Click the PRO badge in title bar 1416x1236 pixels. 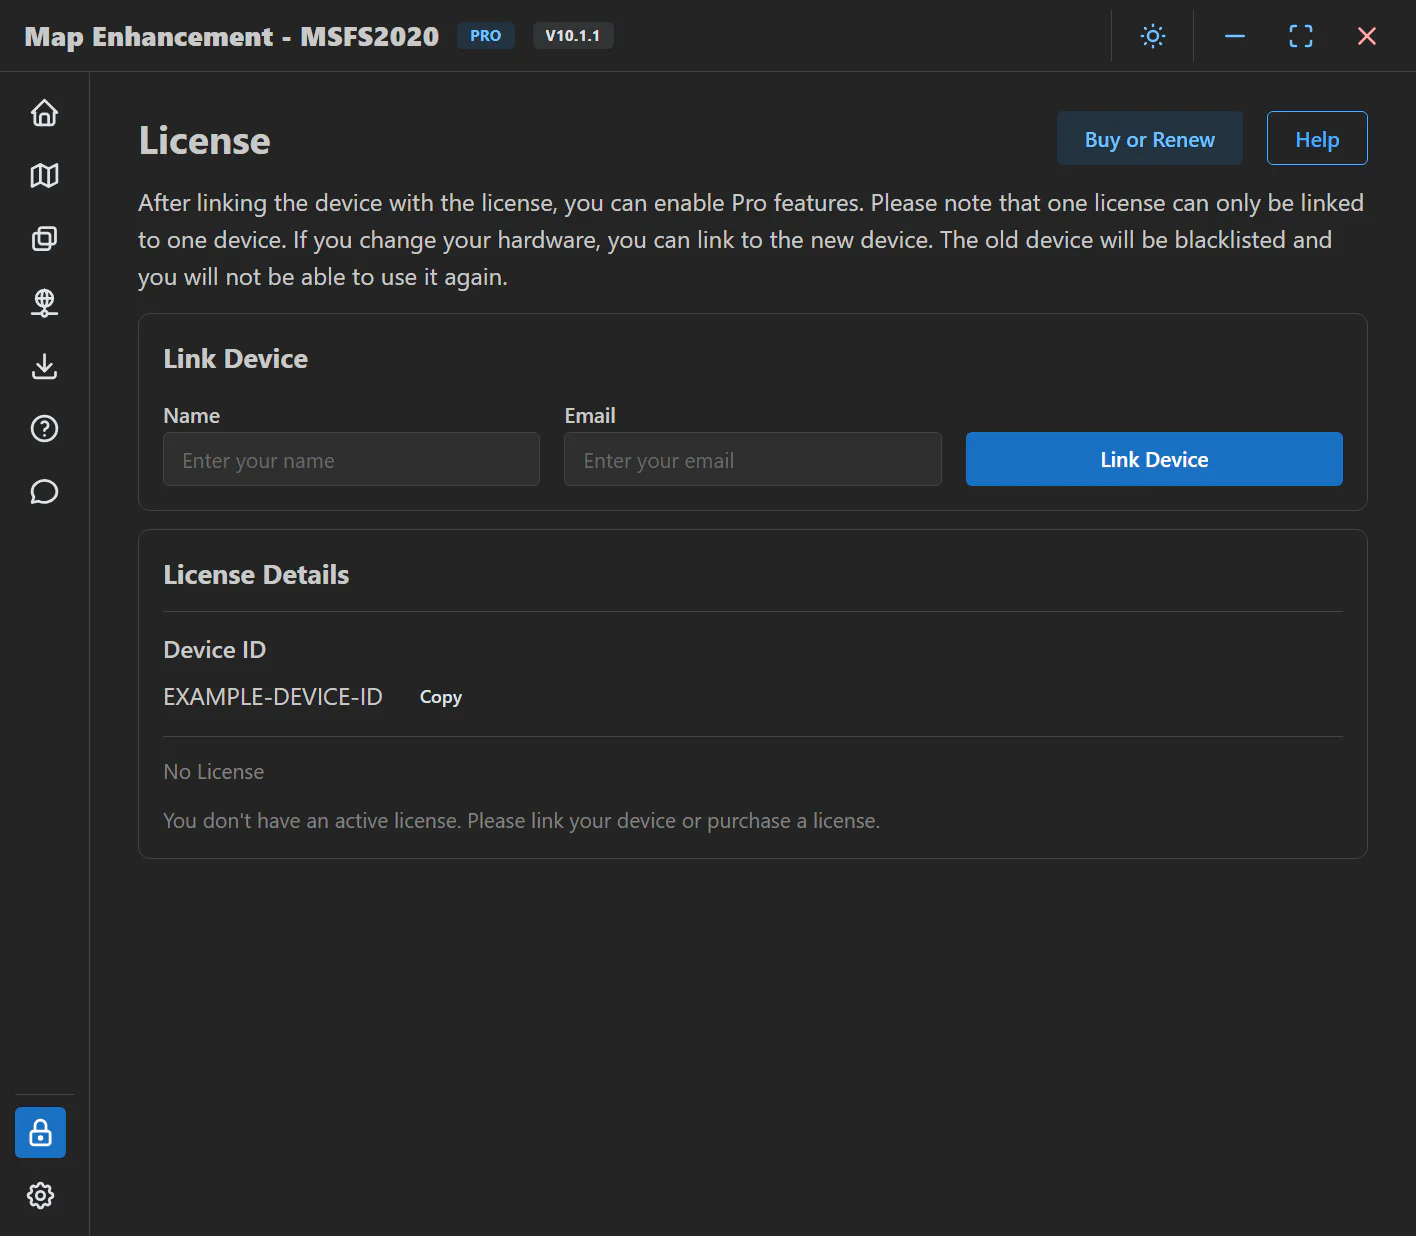(x=486, y=36)
